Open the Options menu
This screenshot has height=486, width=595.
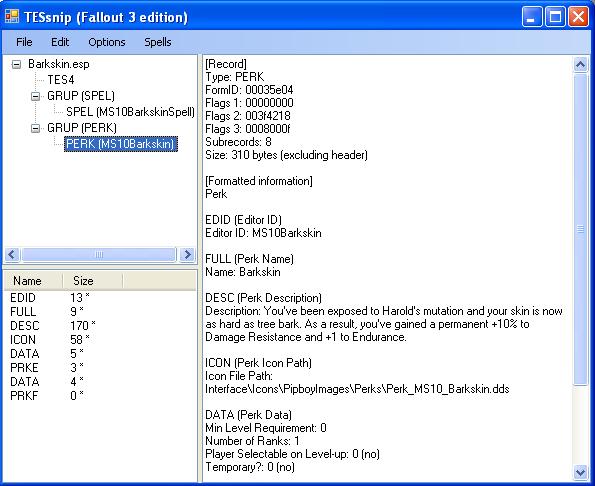pos(107,42)
